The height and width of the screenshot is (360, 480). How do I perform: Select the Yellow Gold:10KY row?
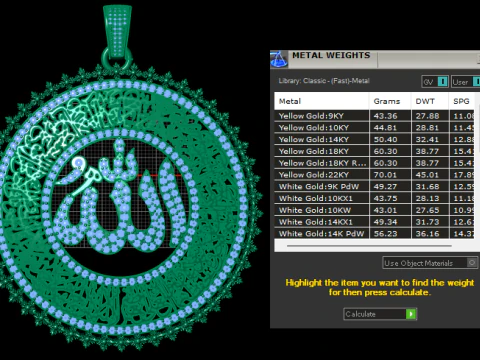[x=374, y=128]
